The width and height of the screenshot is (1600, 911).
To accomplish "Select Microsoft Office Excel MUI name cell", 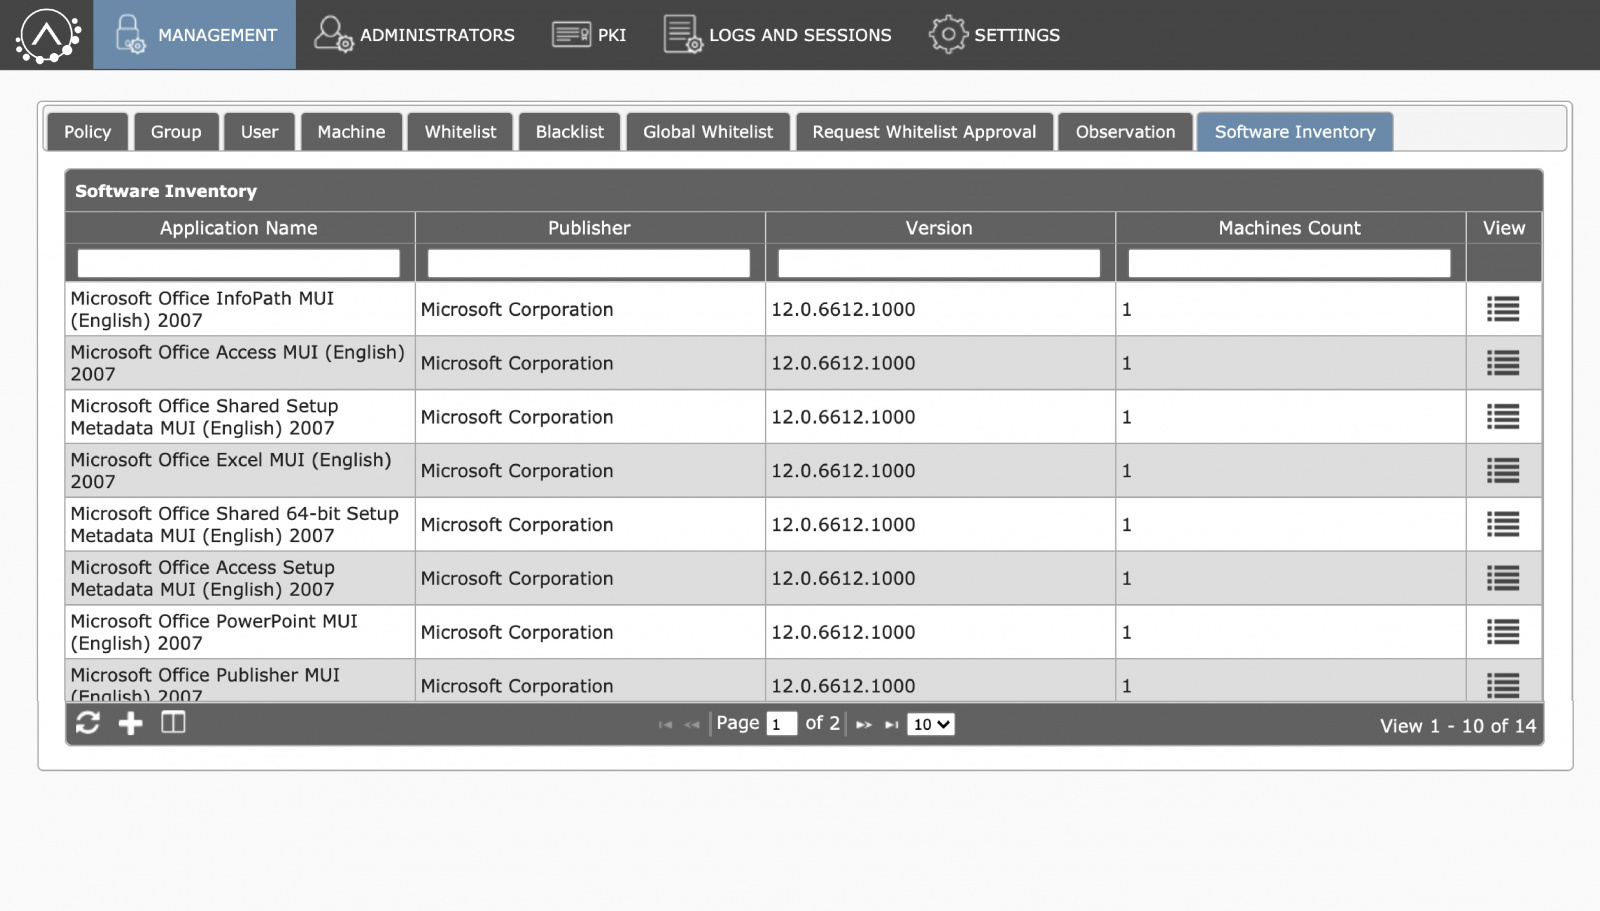I will [x=240, y=471].
